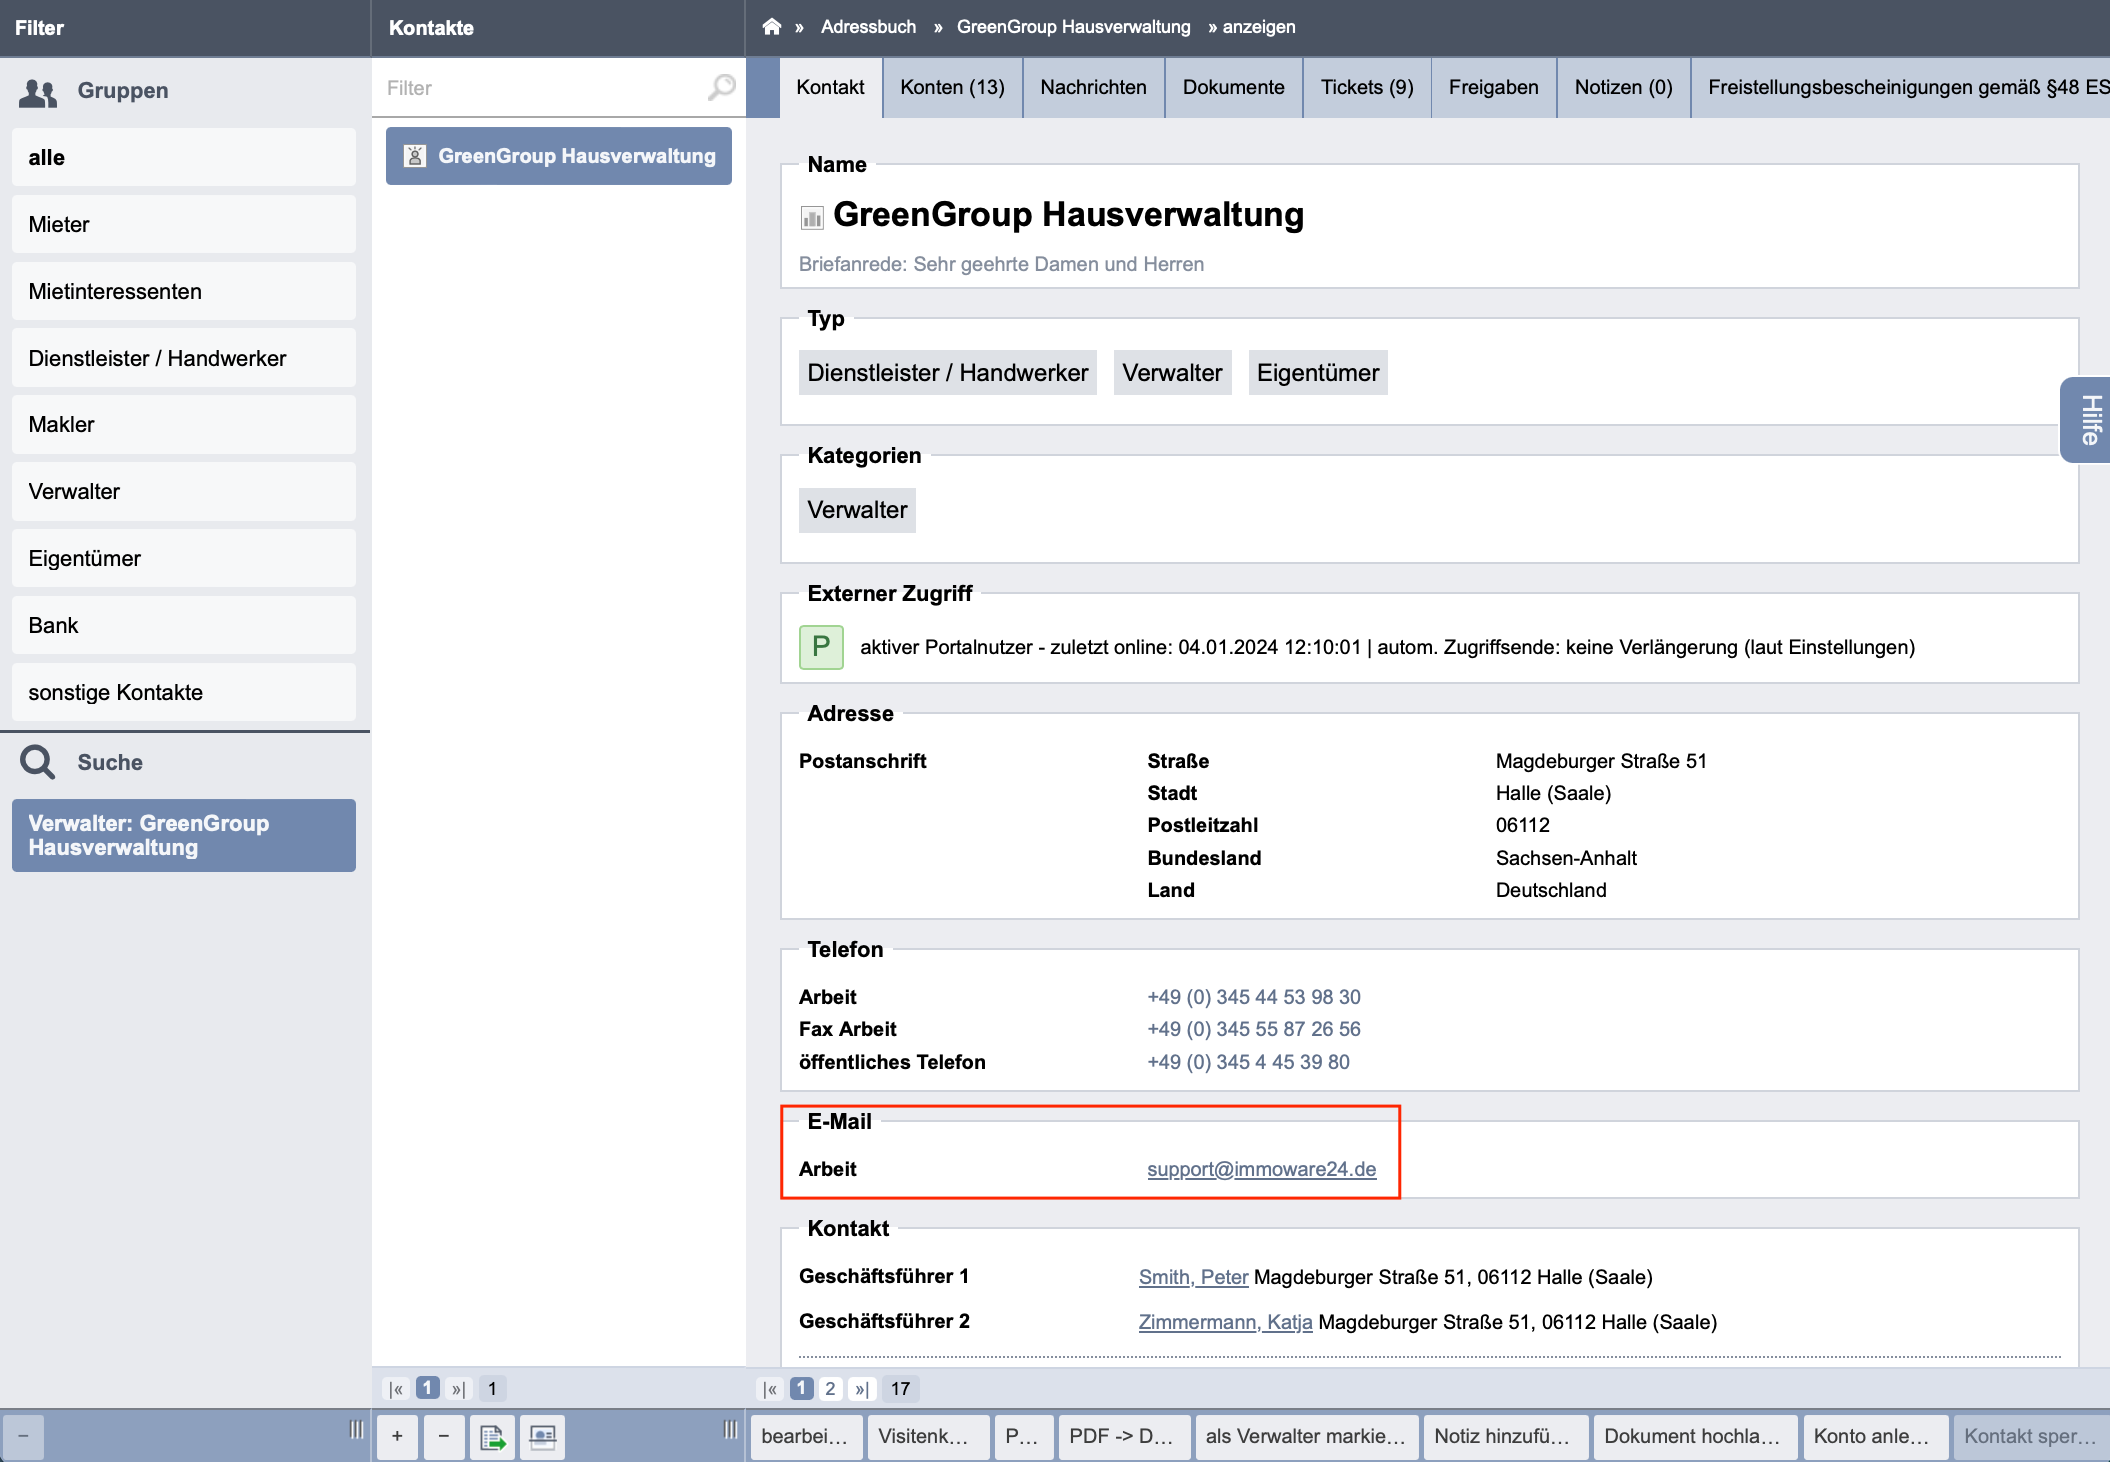Click the export list icon with green arrow
The height and width of the screenshot is (1462, 2110).
pyautogui.click(x=493, y=1436)
